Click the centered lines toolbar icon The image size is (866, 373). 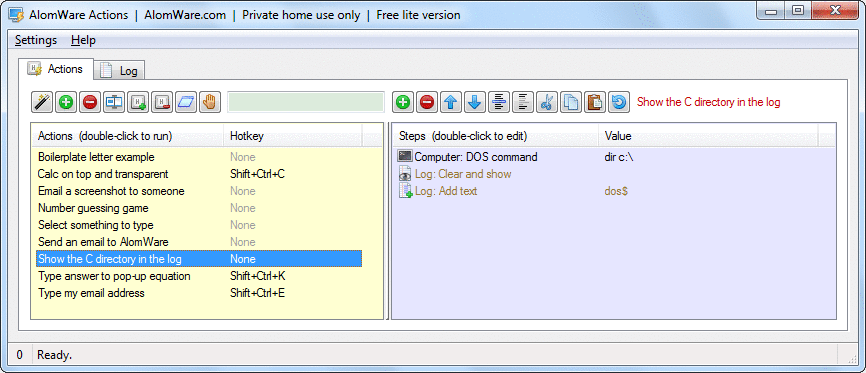coord(499,102)
